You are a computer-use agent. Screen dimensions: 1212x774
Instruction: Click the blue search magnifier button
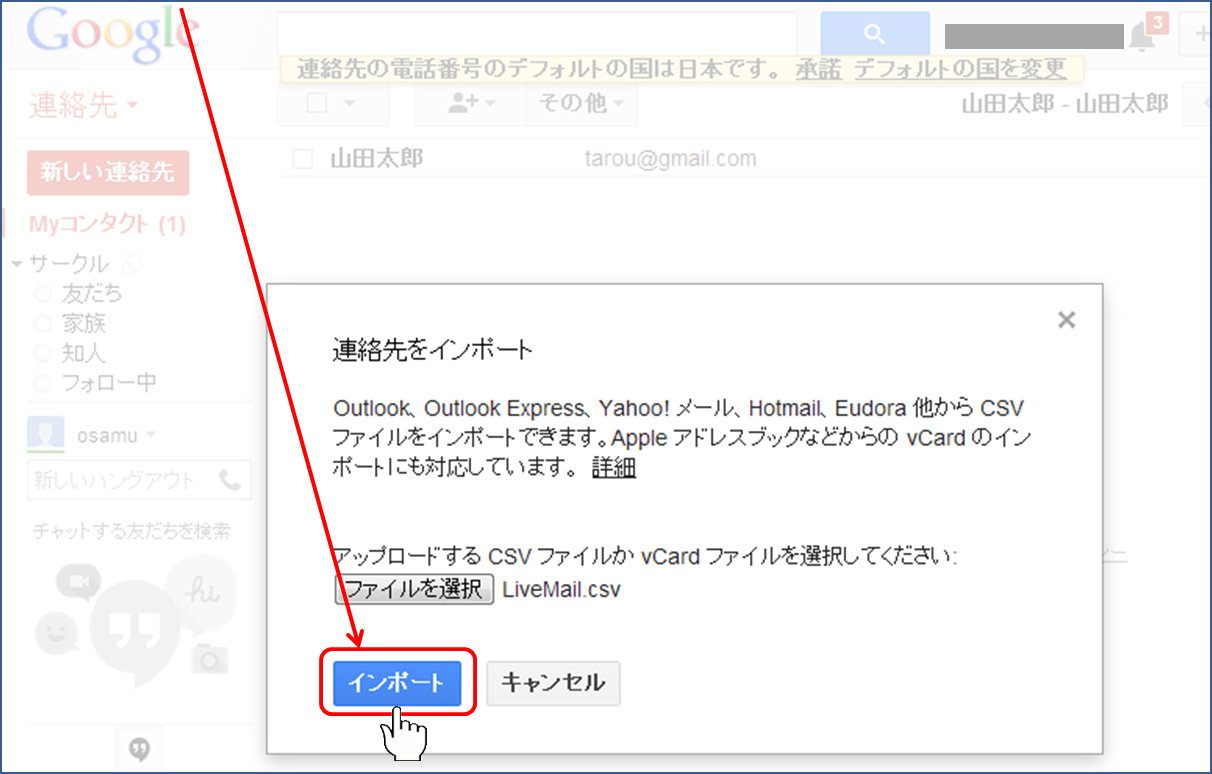pyautogui.click(x=874, y=35)
